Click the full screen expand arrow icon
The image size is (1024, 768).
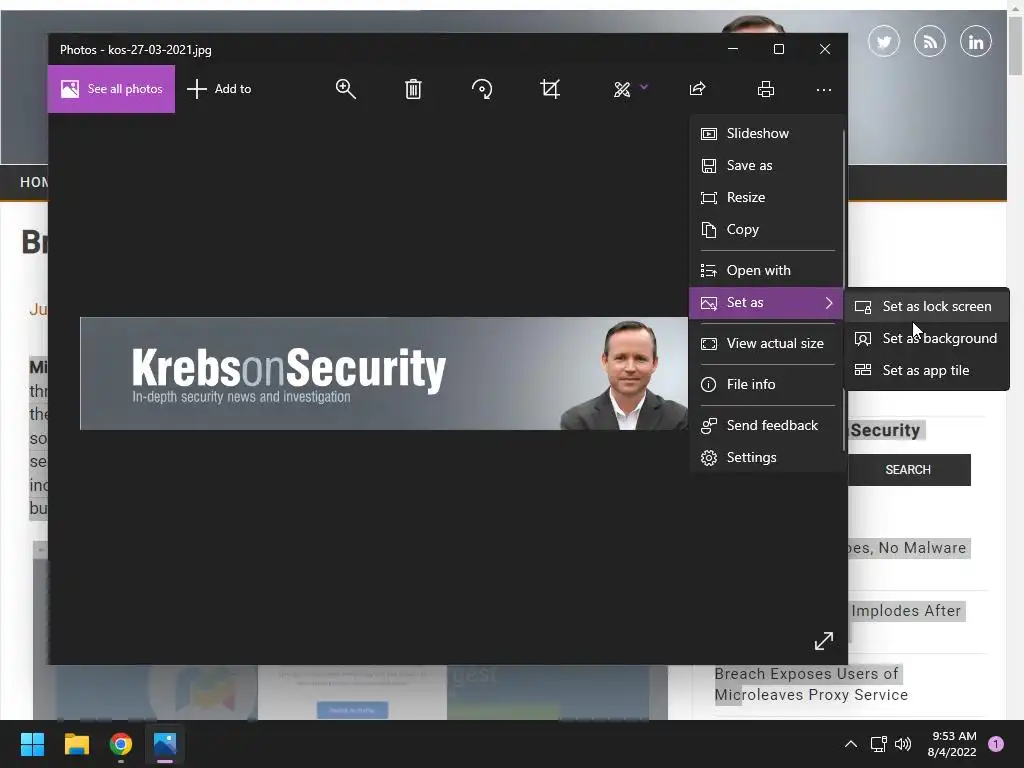pos(824,641)
